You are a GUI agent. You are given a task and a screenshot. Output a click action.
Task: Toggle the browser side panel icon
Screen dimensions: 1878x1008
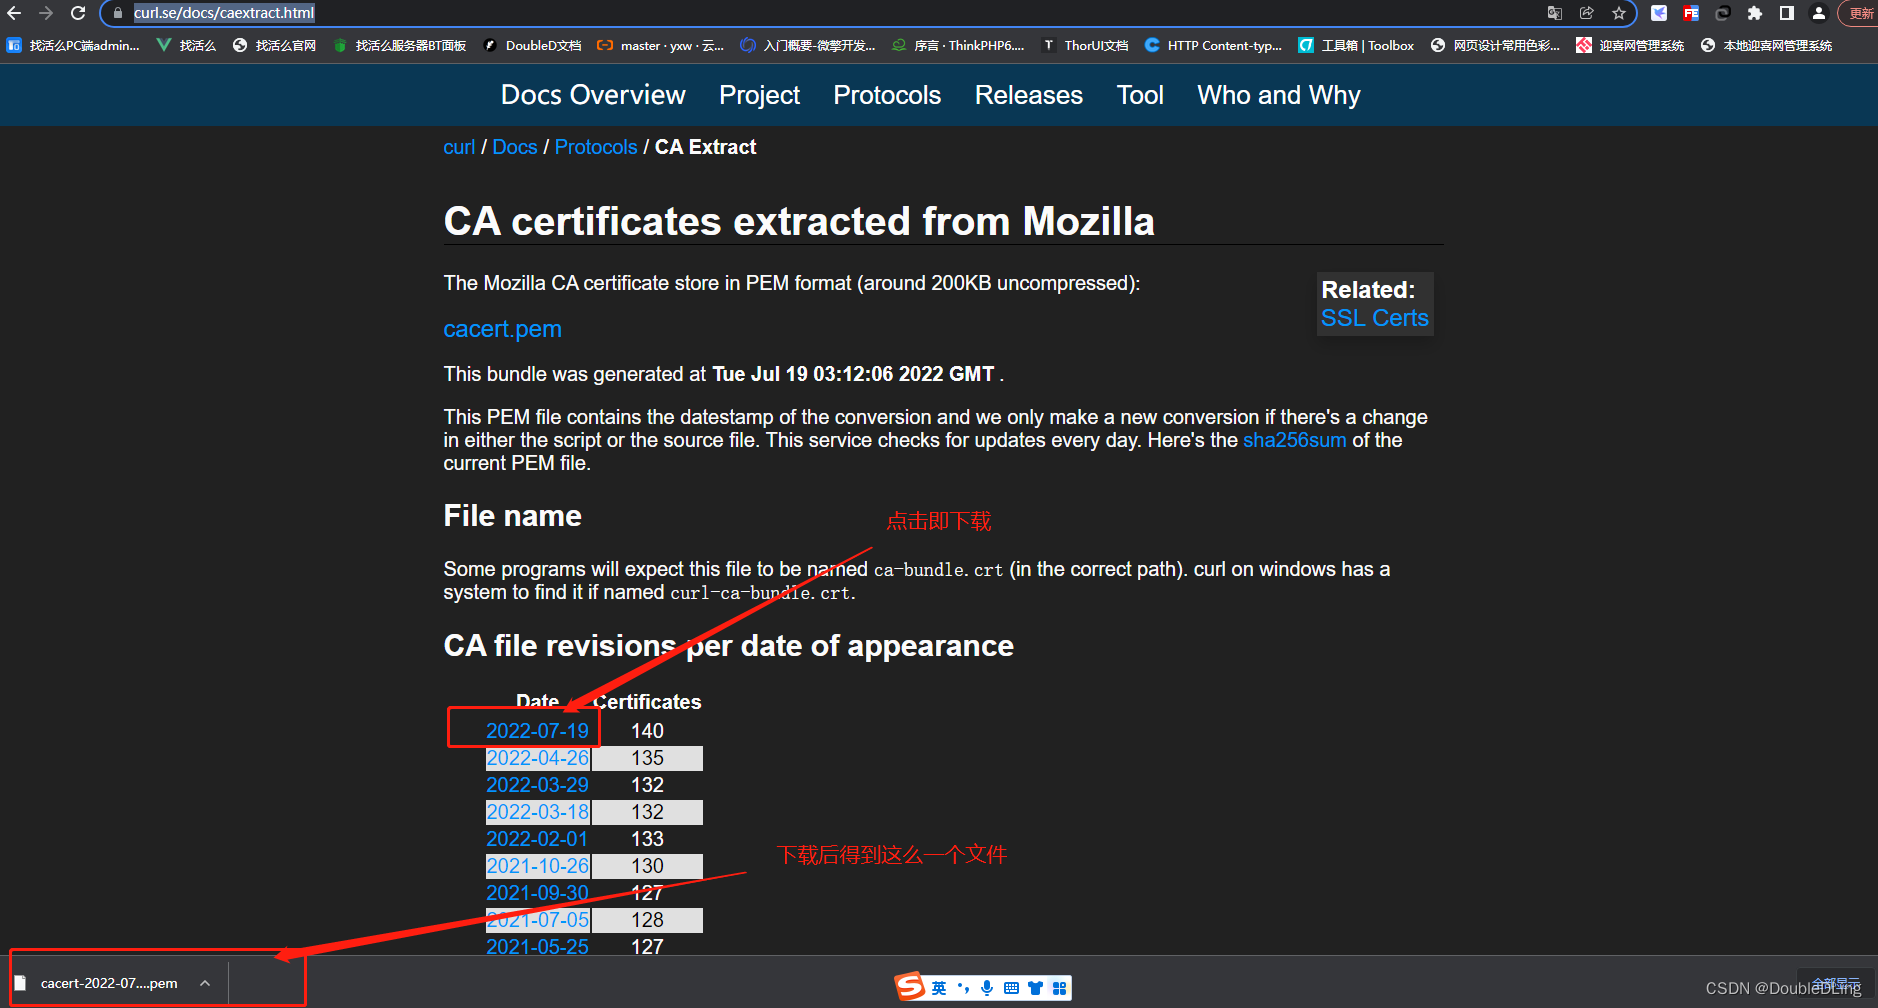(1787, 13)
